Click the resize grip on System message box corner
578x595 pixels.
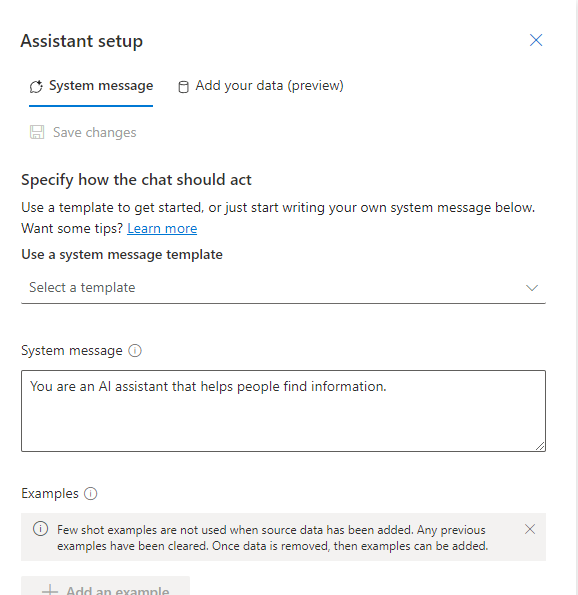[540, 446]
